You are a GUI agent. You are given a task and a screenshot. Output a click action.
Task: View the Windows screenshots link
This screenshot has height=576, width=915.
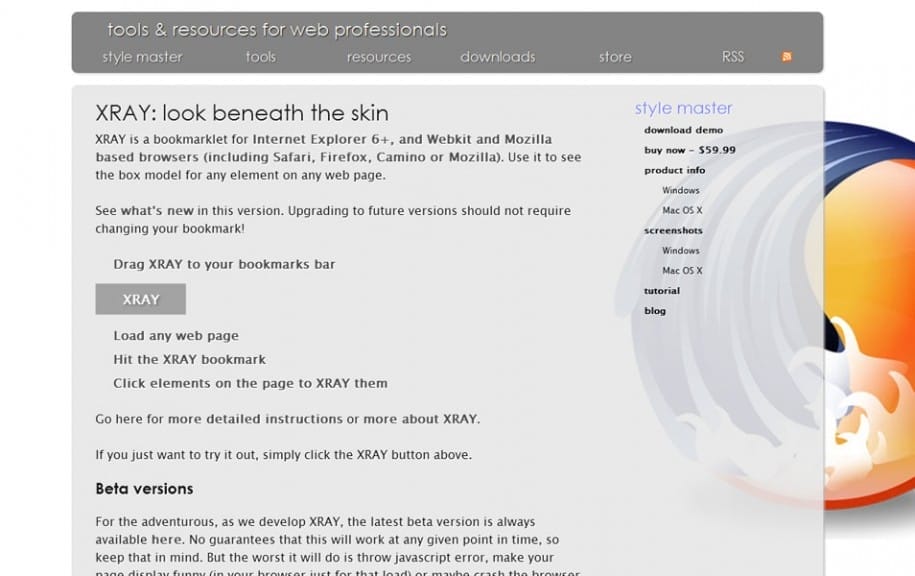point(680,250)
